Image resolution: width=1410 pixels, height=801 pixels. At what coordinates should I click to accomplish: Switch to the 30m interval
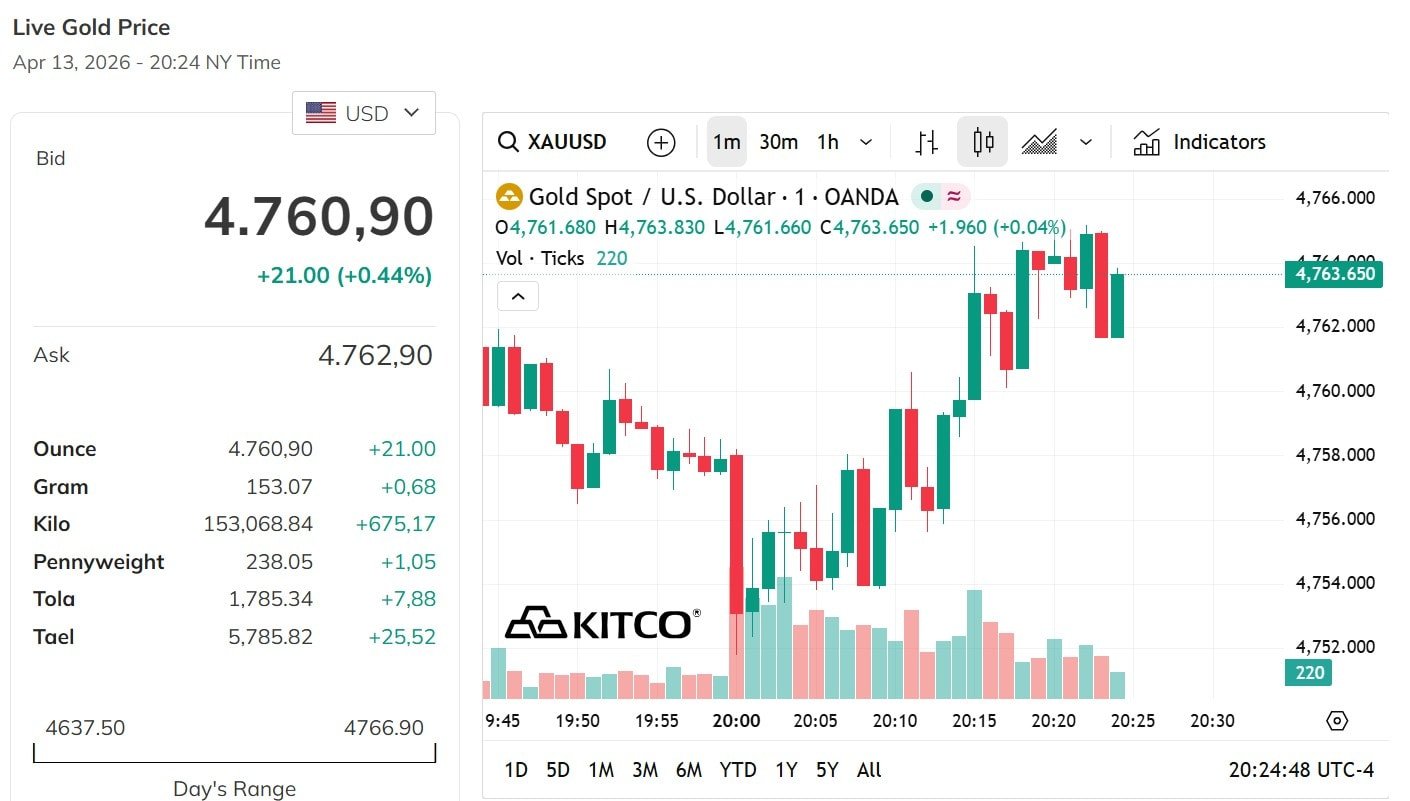pos(778,142)
